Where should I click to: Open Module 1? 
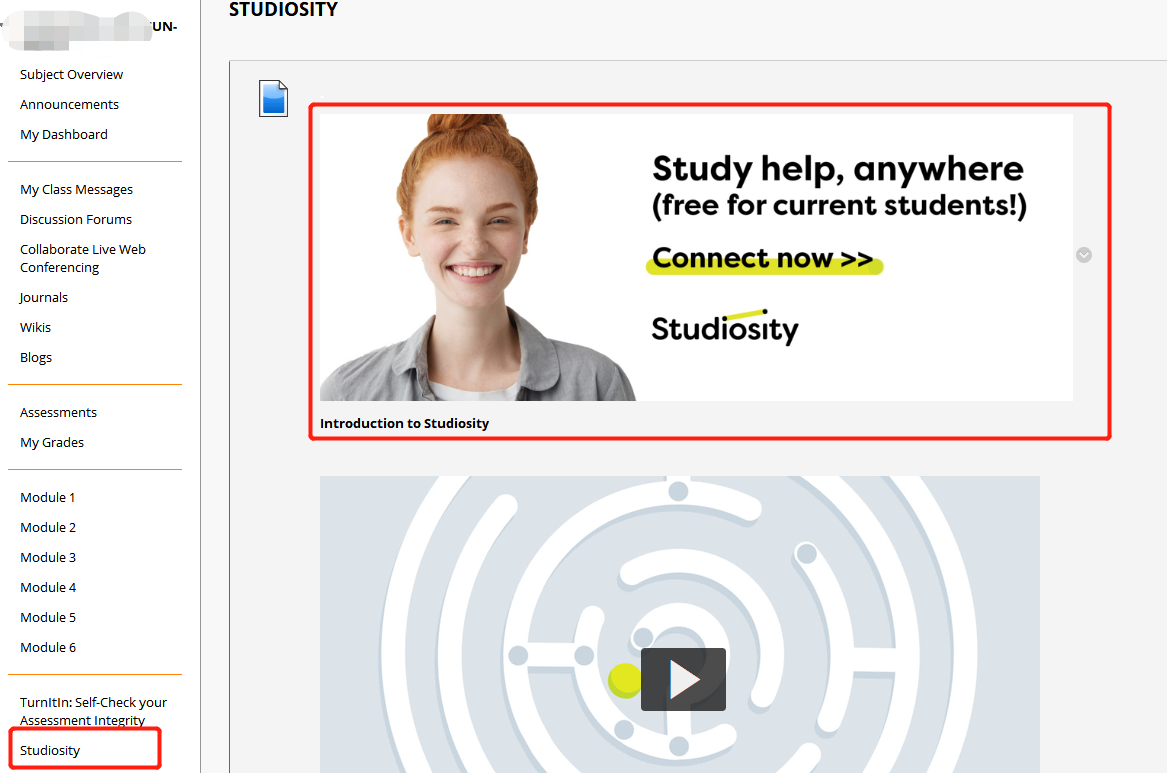(x=48, y=498)
